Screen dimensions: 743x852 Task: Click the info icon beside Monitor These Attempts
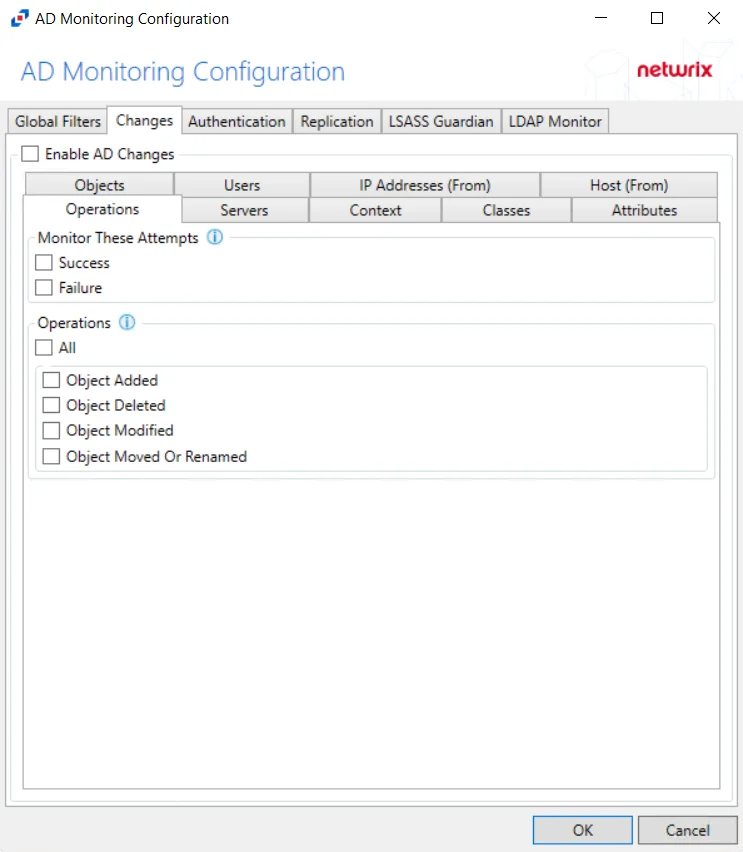coord(215,237)
